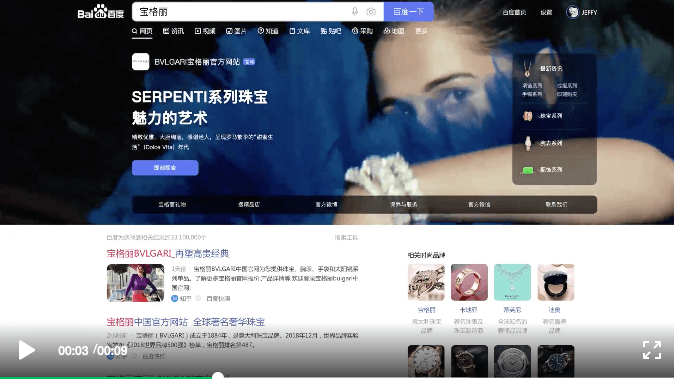The height and width of the screenshot is (379, 674).
Task: Click the Baidu logo
Action: pyautogui.click(x=101, y=12)
